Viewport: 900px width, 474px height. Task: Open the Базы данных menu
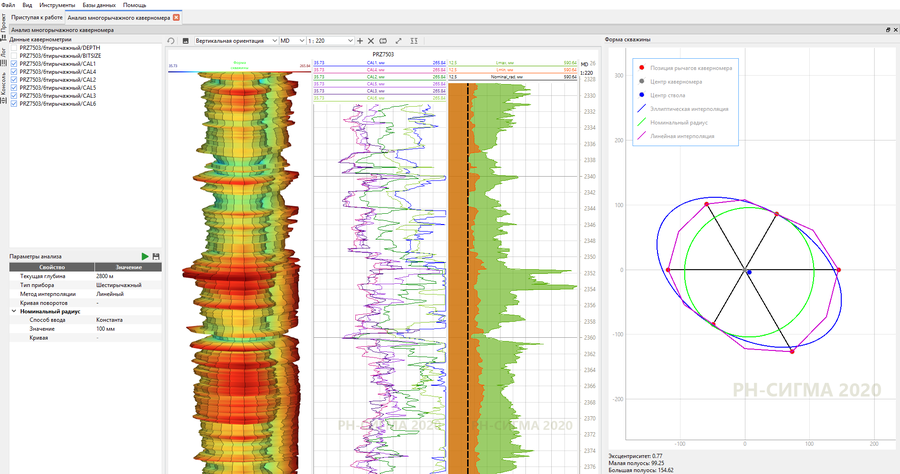click(99, 5)
